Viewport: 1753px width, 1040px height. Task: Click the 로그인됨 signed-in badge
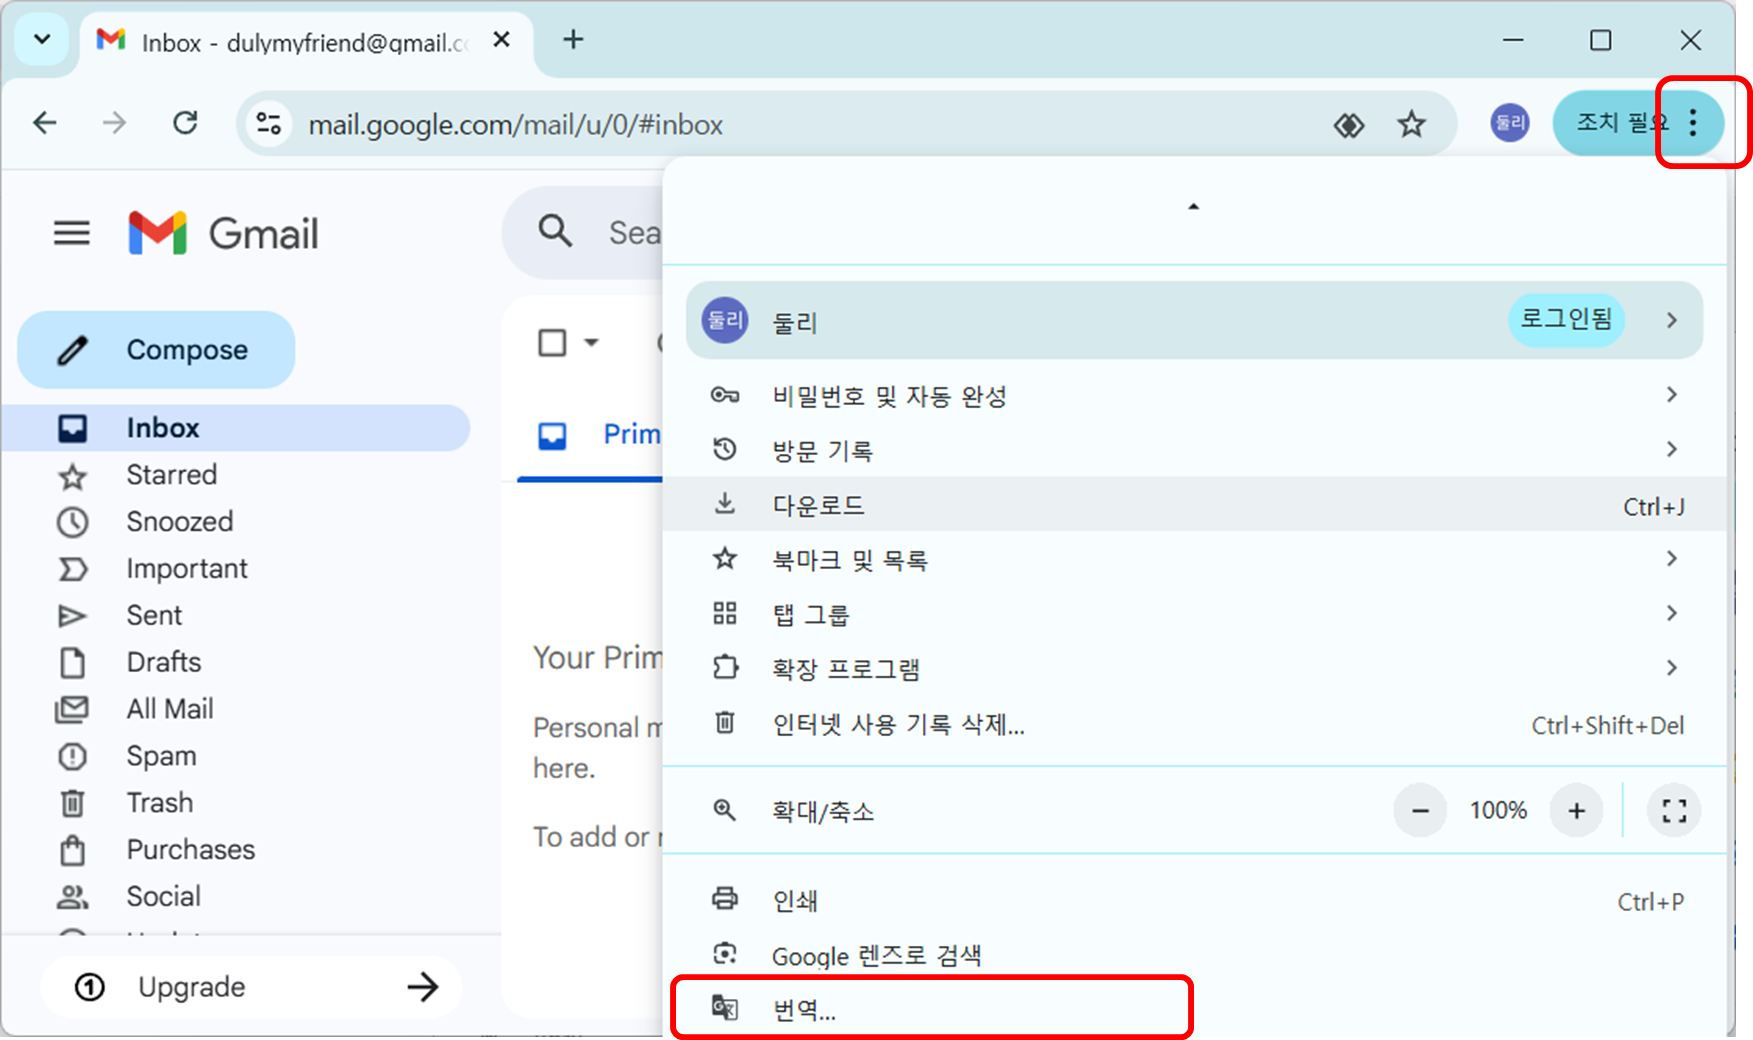[x=1566, y=319]
